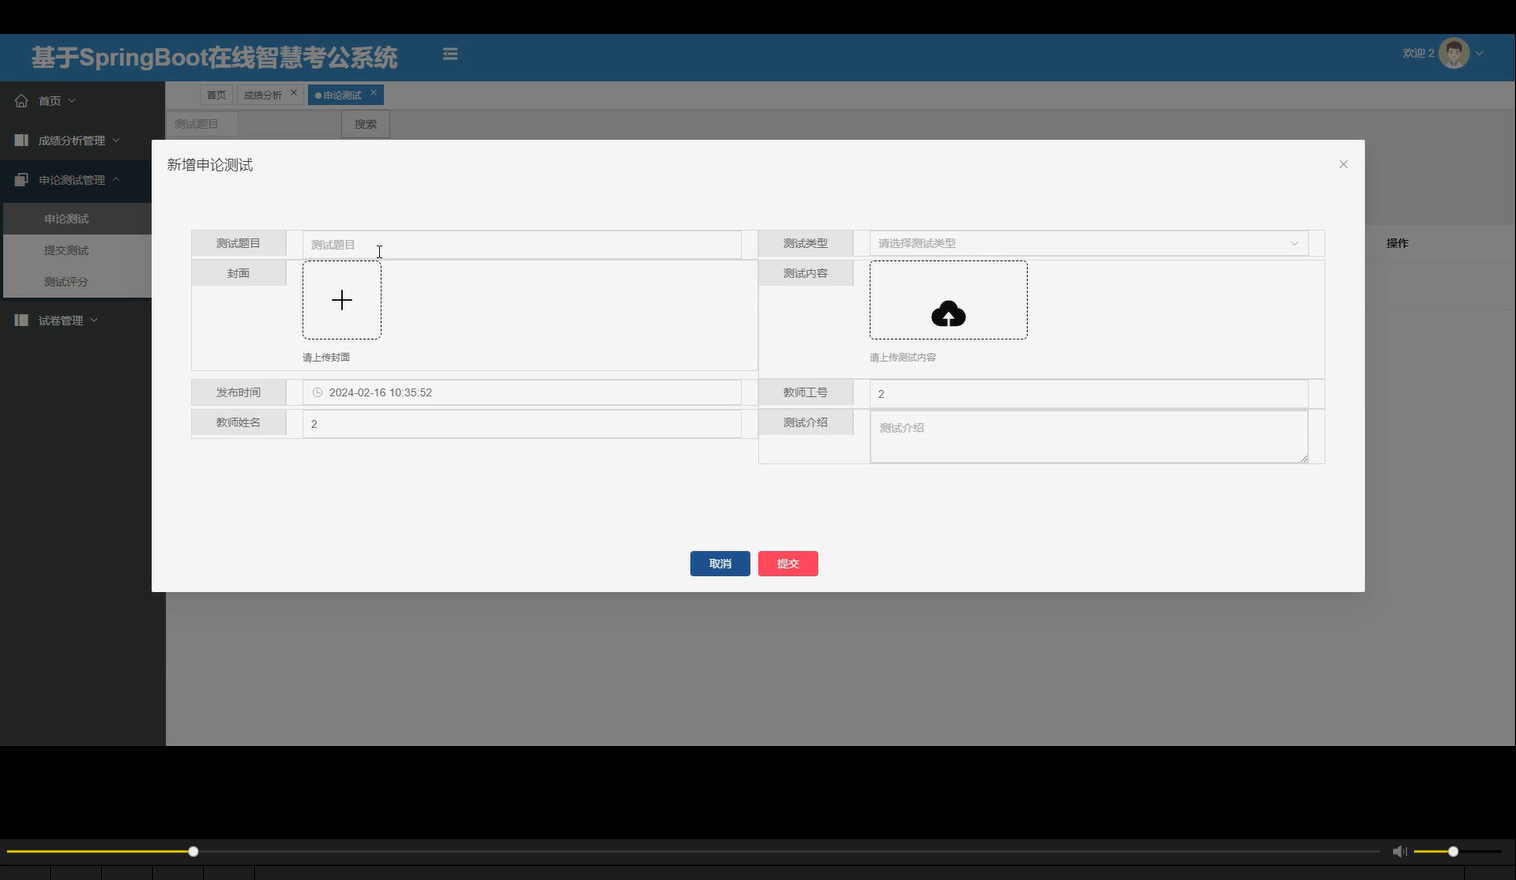
Task: Click the cloud upload icon for 测试内容
Action: [x=948, y=314]
